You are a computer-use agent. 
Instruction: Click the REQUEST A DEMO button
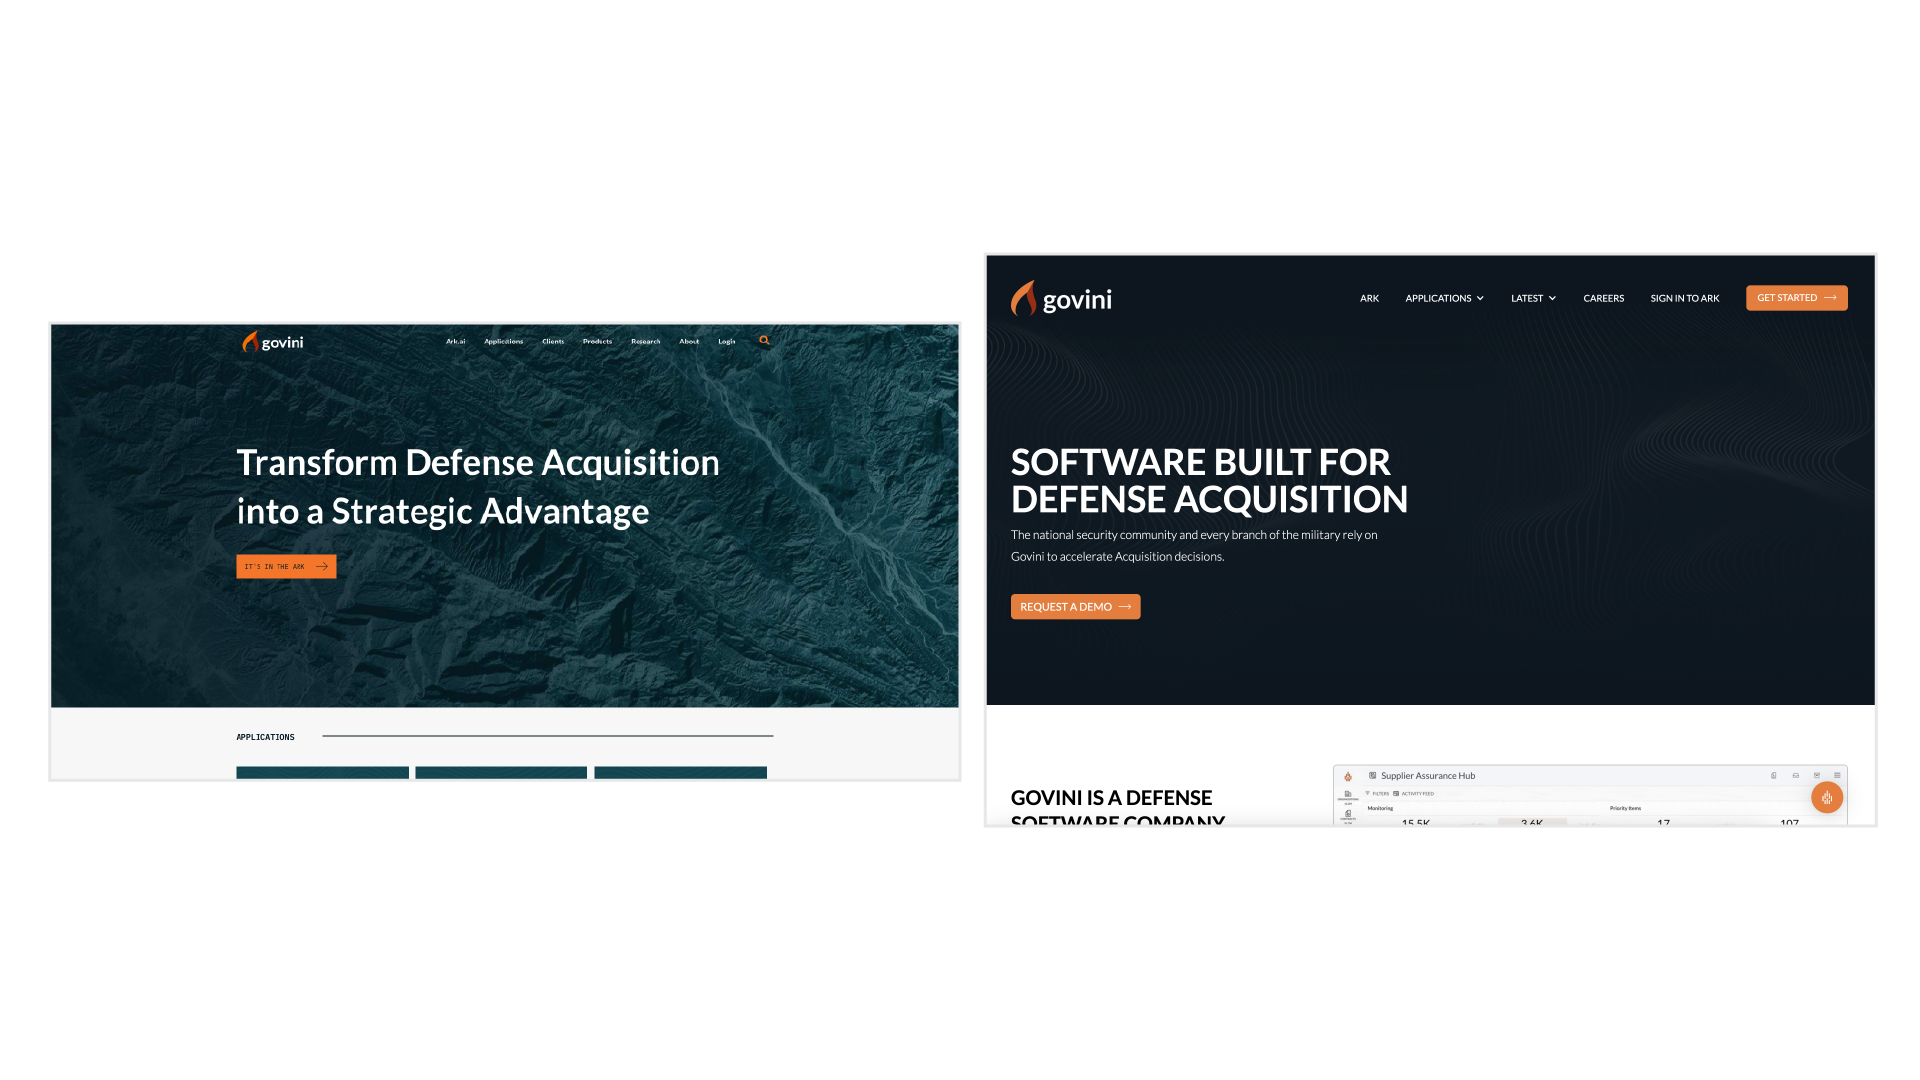pos(1075,607)
